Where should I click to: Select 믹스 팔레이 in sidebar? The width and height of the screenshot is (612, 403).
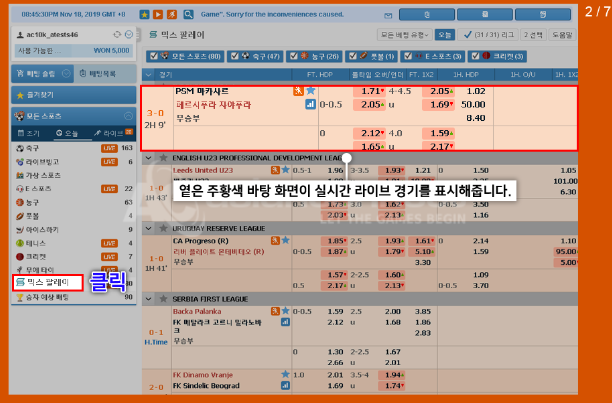click(x=48, y=282)
